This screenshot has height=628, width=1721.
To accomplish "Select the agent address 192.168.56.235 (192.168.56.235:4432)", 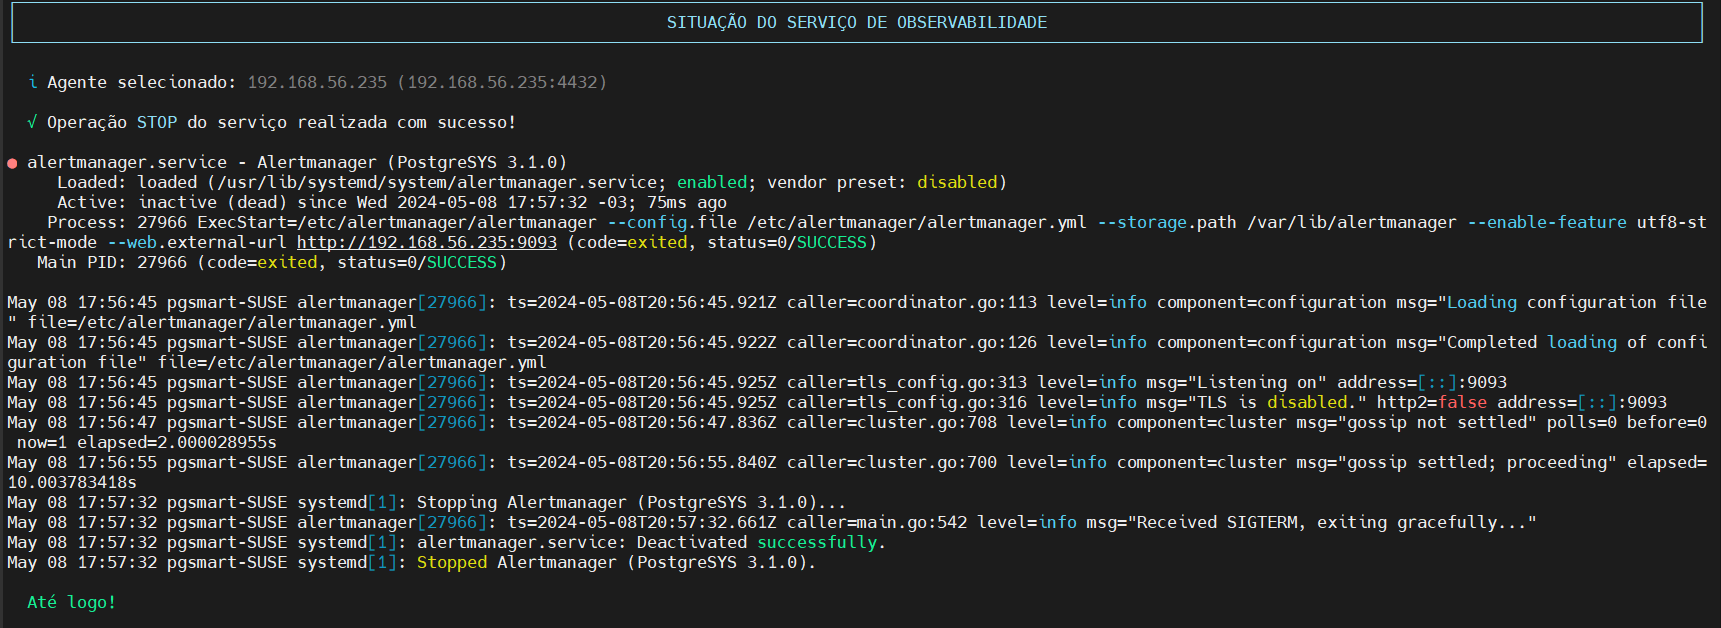I will click(427, 82).
